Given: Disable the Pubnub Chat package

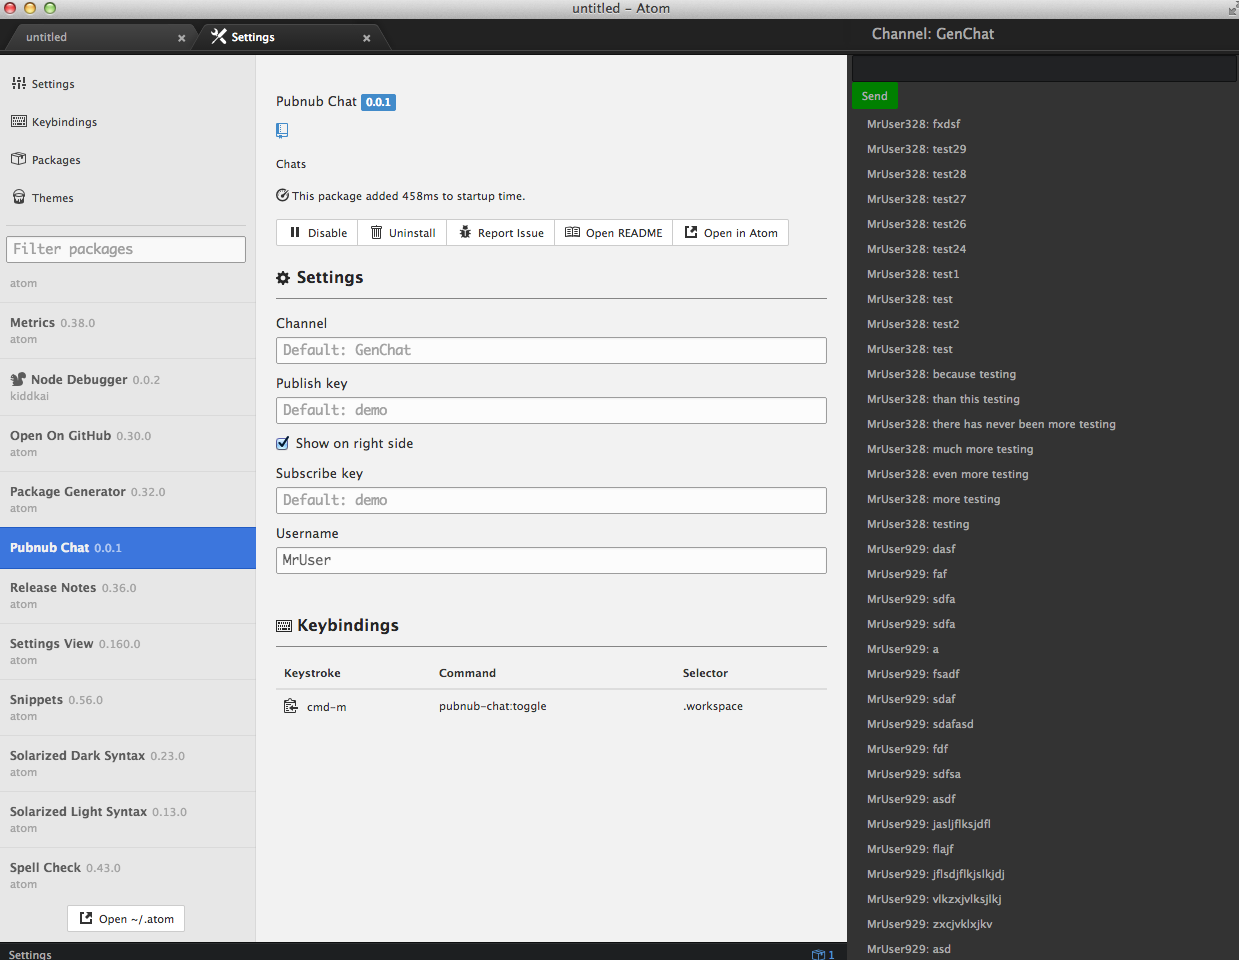Looking at the screenshot, I should [318, 233].
